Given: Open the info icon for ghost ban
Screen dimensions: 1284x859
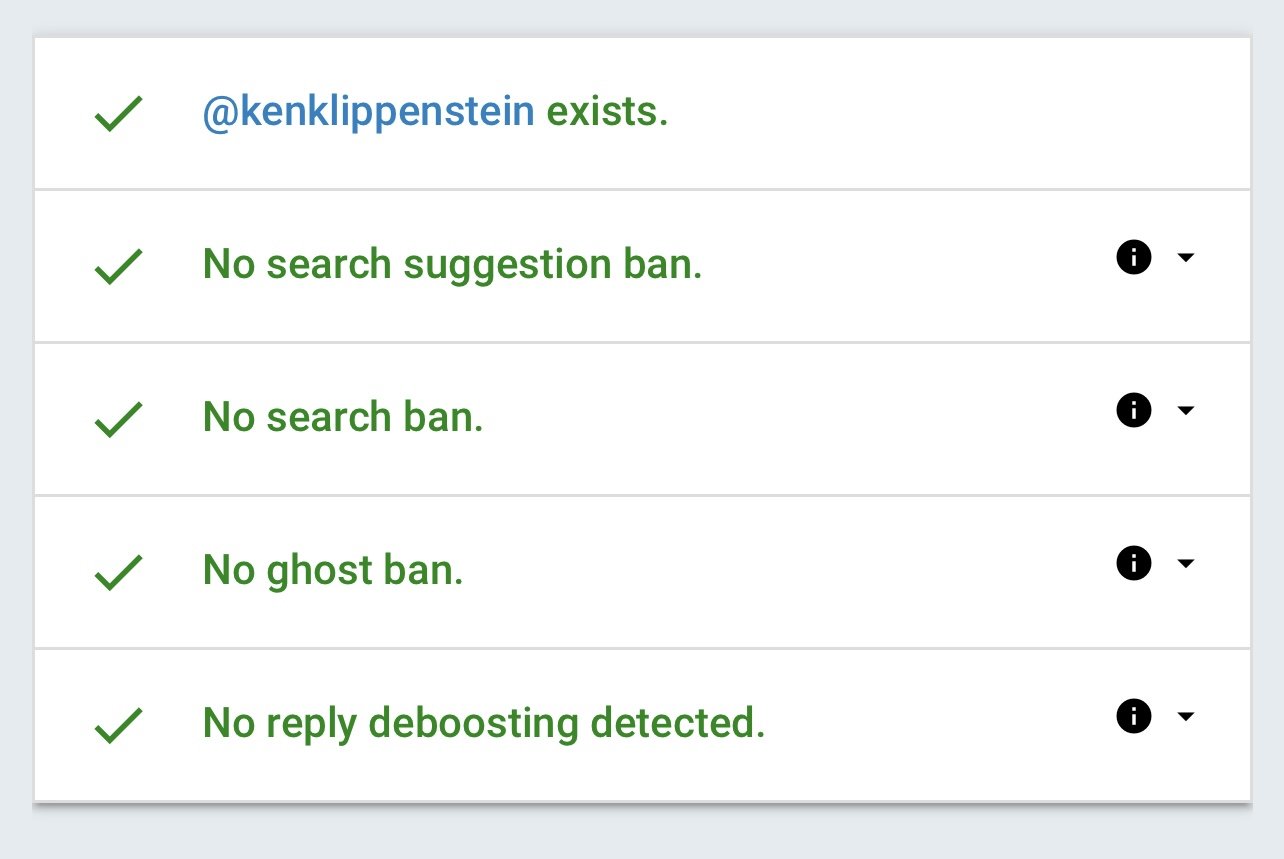Looking at the screenshot, I should tap(1133, 563).
